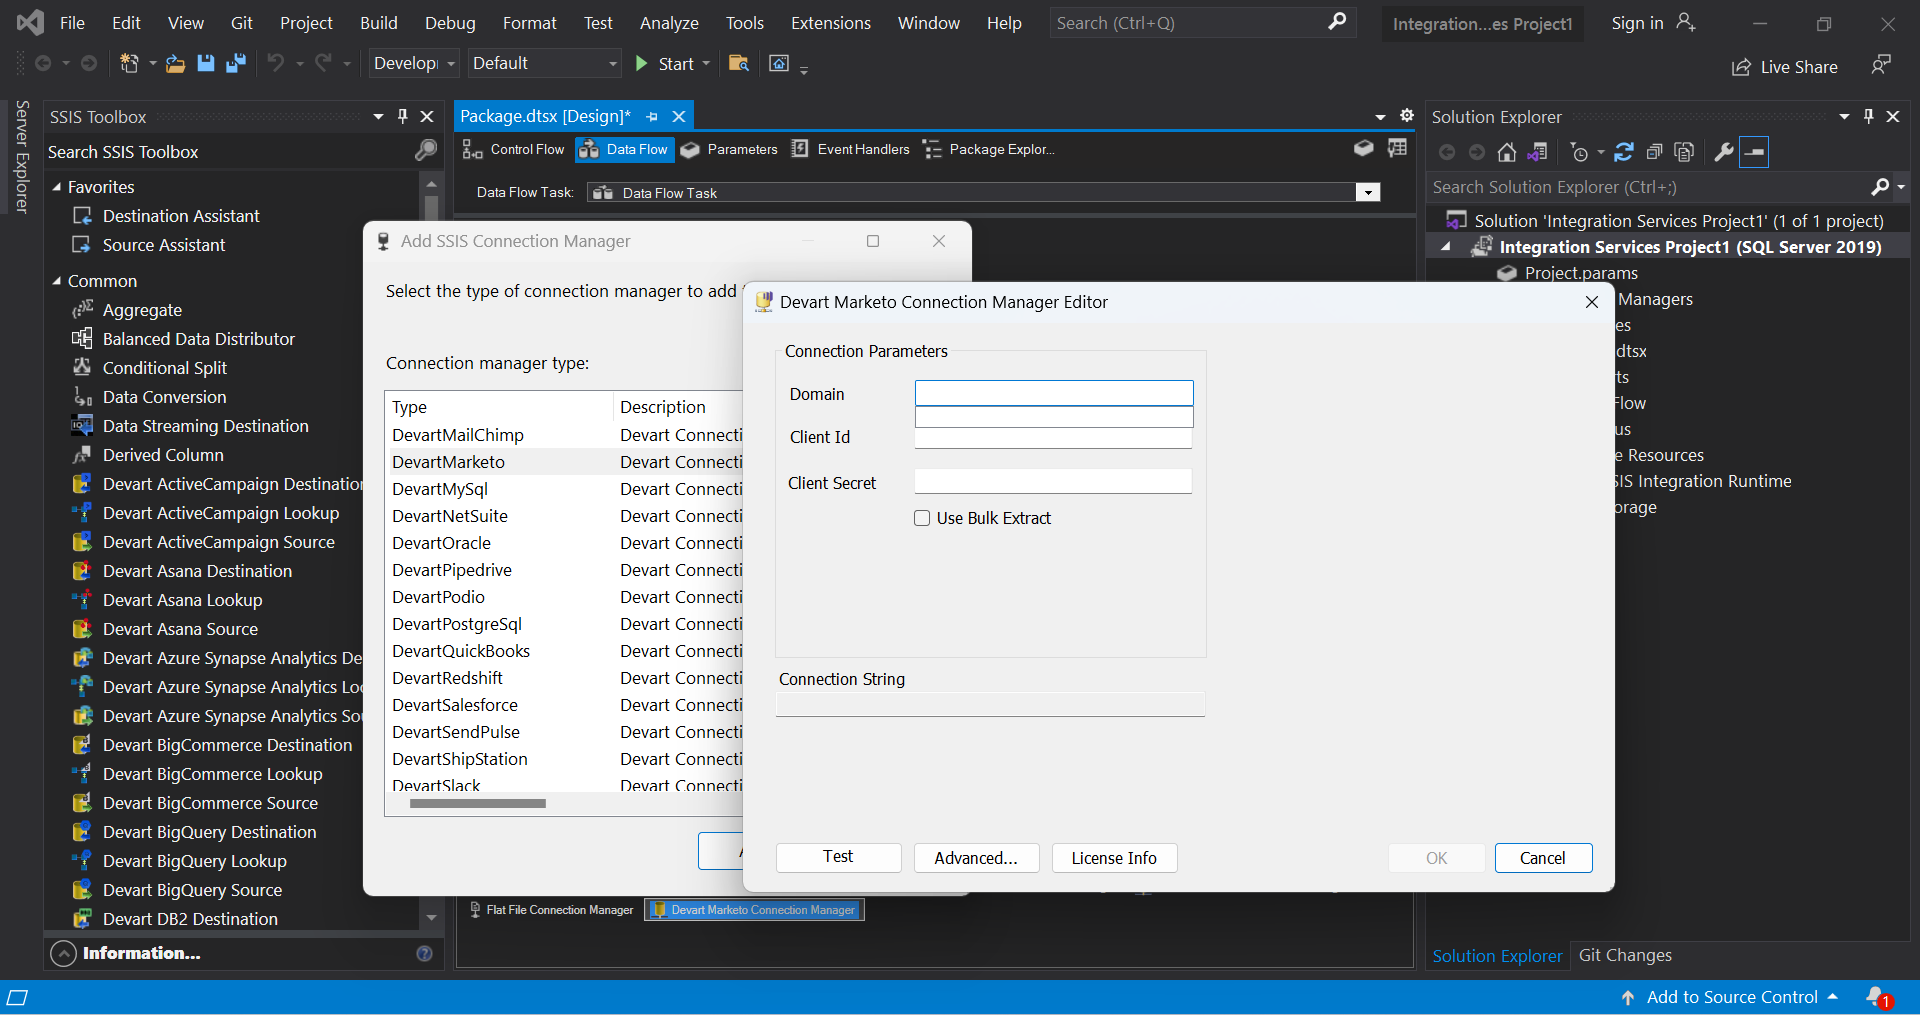Click the Save All toolbar icon
The width and height of the screenshot is (1920, 1015).
pos(236,64)
